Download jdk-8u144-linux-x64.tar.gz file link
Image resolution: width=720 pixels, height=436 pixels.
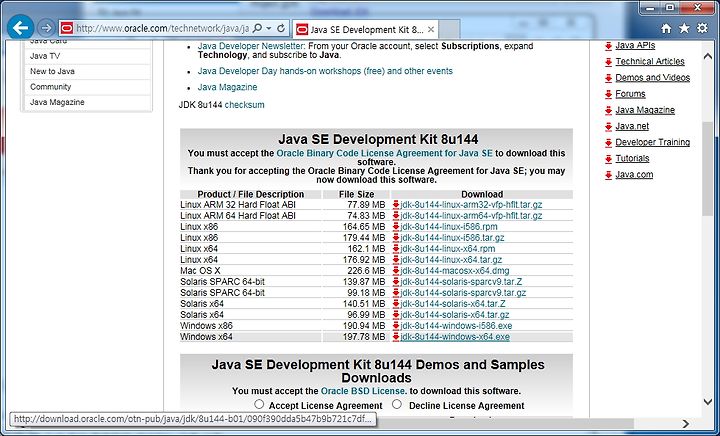[x=451, y=260]
